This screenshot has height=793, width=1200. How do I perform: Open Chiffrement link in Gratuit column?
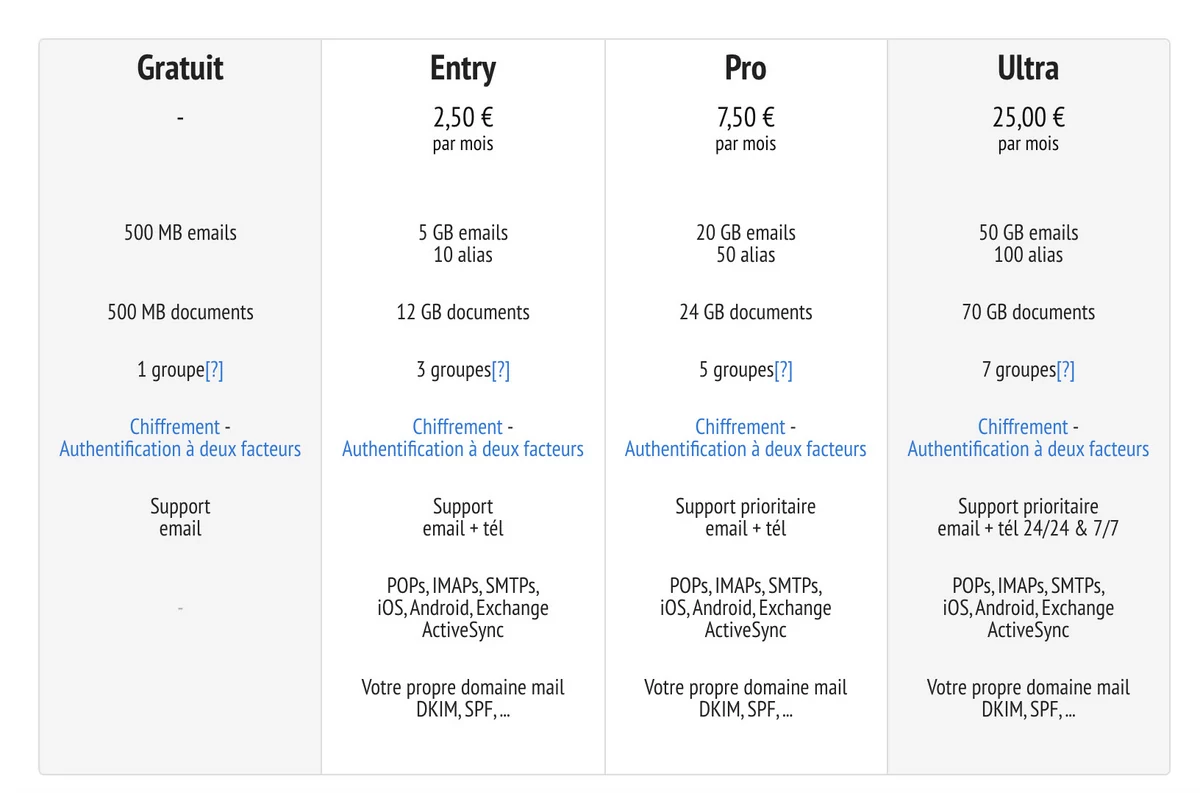(x=175, y=427)
